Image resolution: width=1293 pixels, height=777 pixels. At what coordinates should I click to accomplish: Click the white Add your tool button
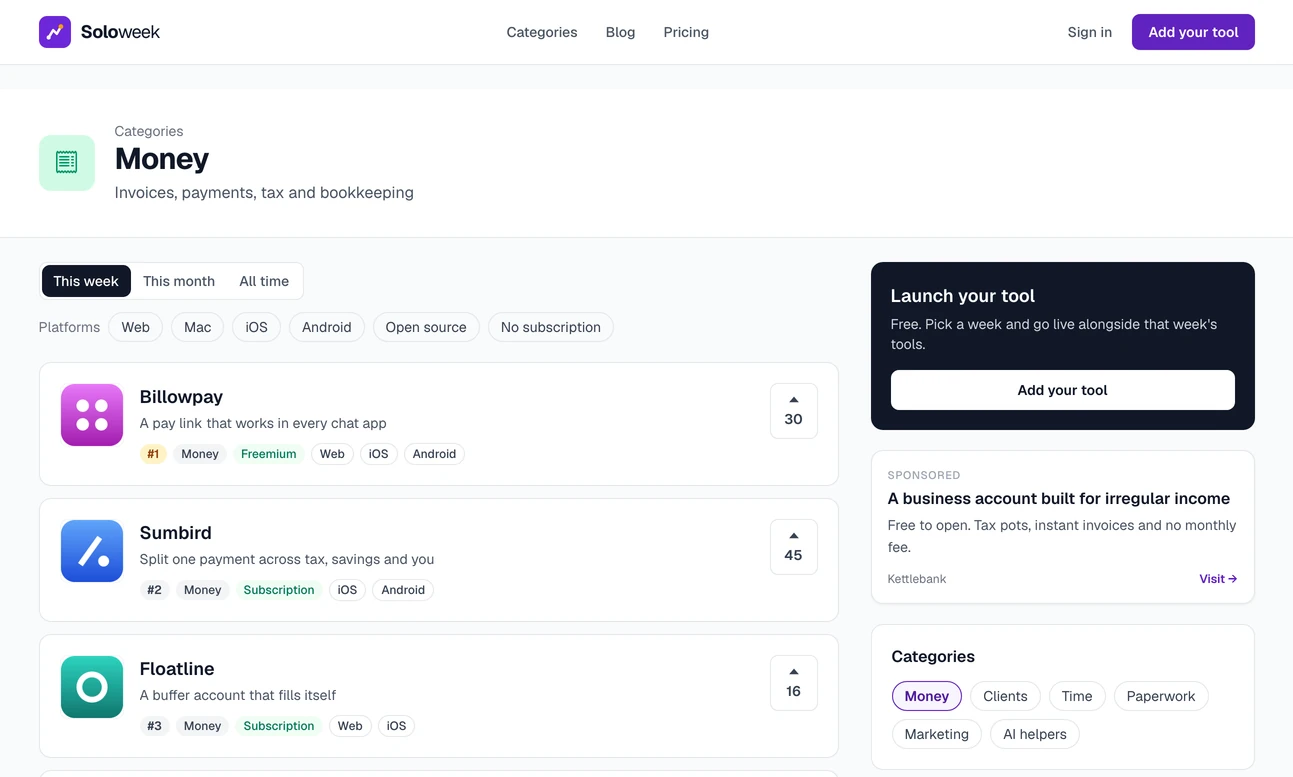tap(1063, 390)
